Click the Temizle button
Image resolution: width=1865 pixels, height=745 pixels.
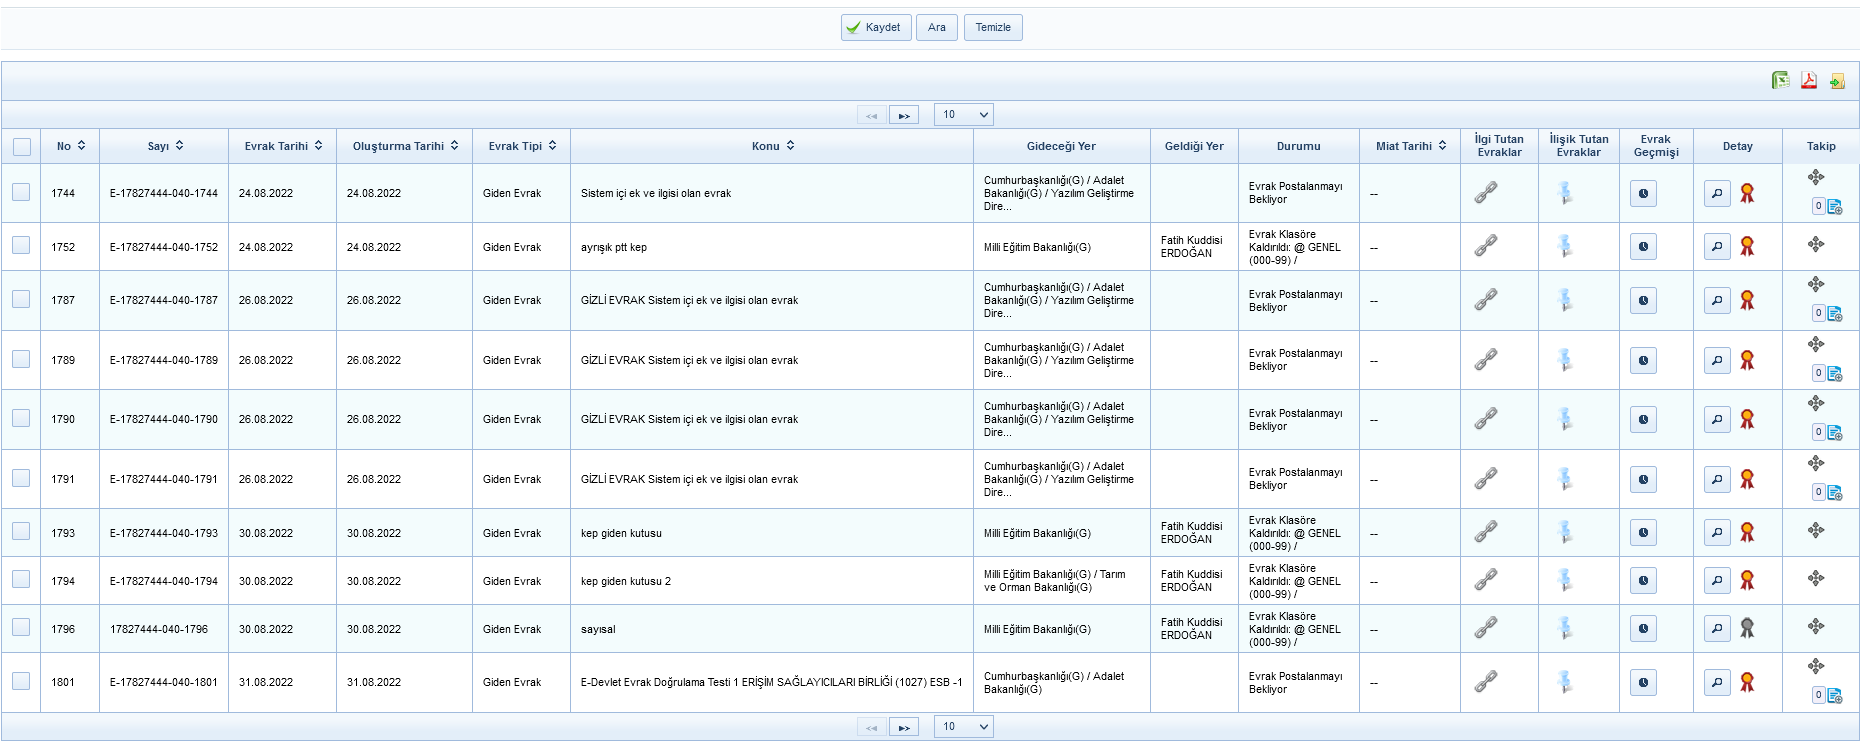coord(992,28)
